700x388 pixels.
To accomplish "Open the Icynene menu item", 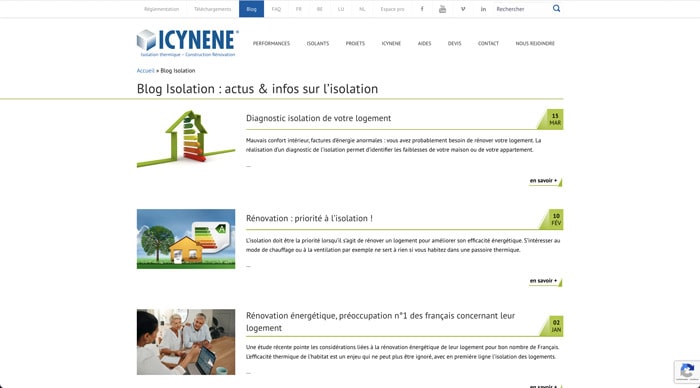I will pos(391,43).
